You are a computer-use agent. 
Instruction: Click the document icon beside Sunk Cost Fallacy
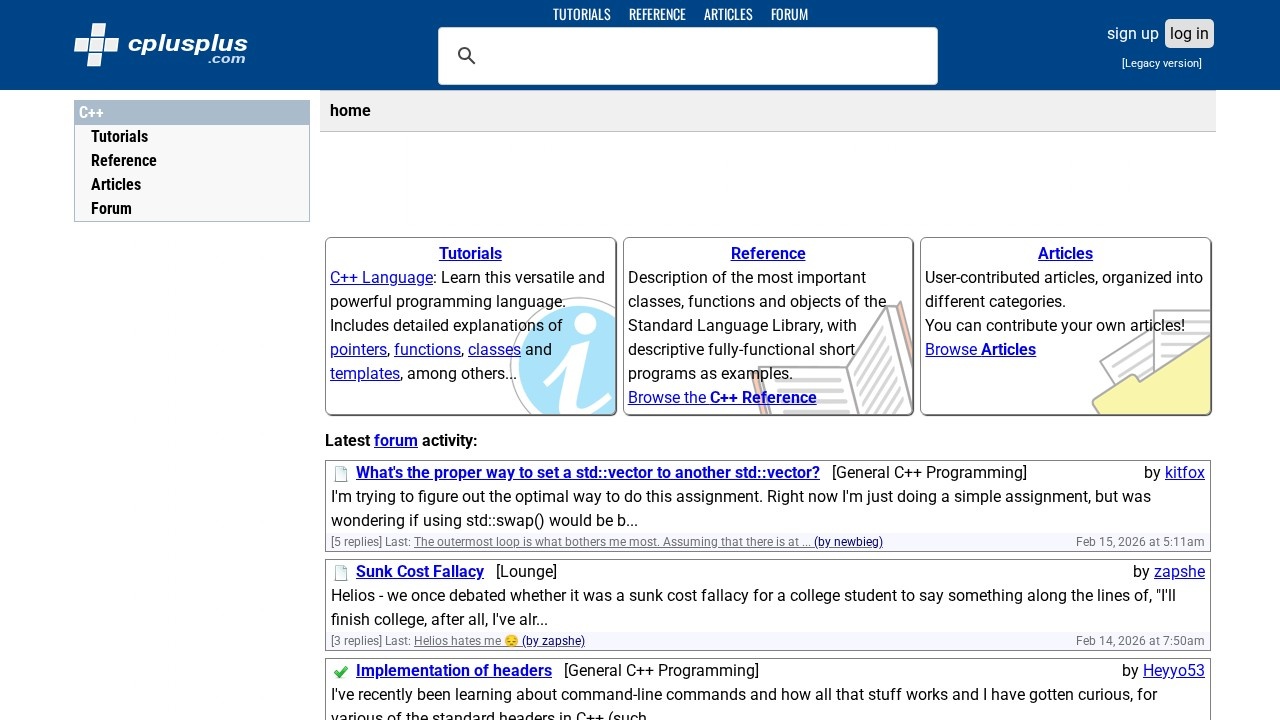pos(341,573)
